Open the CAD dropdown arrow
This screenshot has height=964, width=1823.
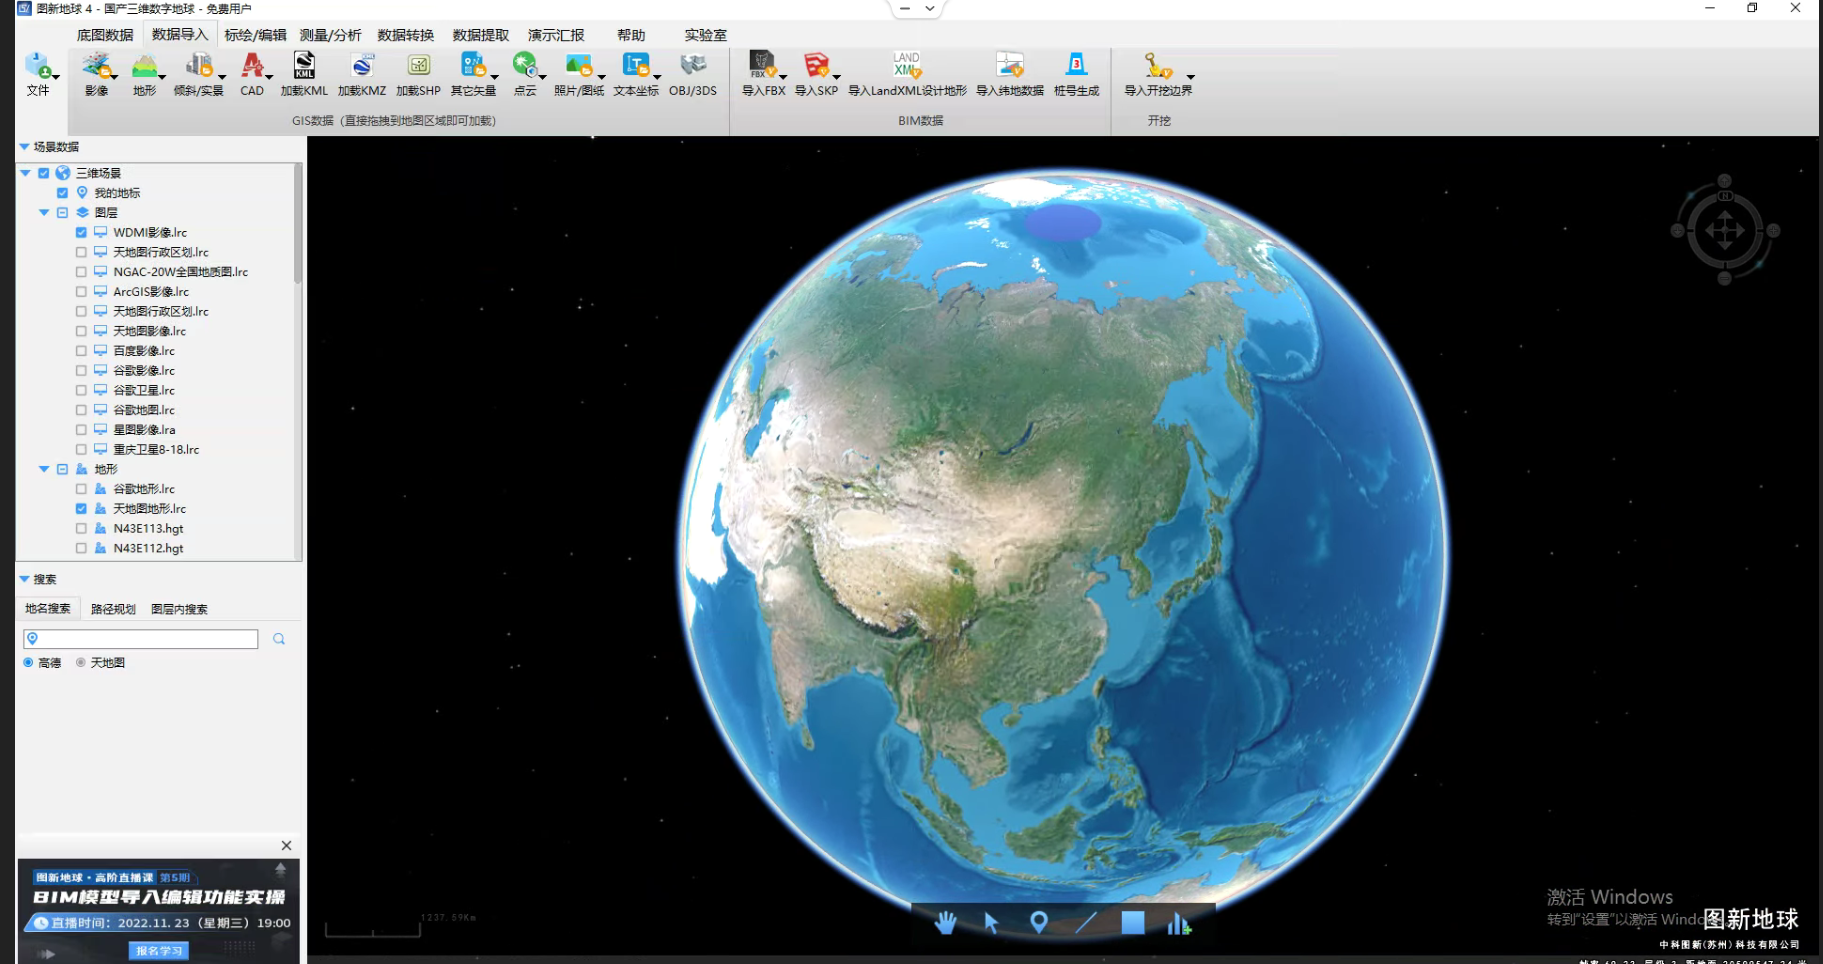pyautogui.click(x=269, y=77)
